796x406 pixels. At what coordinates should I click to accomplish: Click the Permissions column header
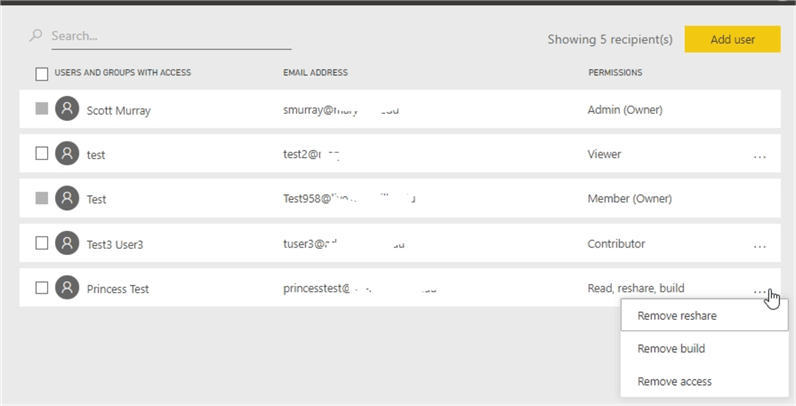[x=615, y=73]
